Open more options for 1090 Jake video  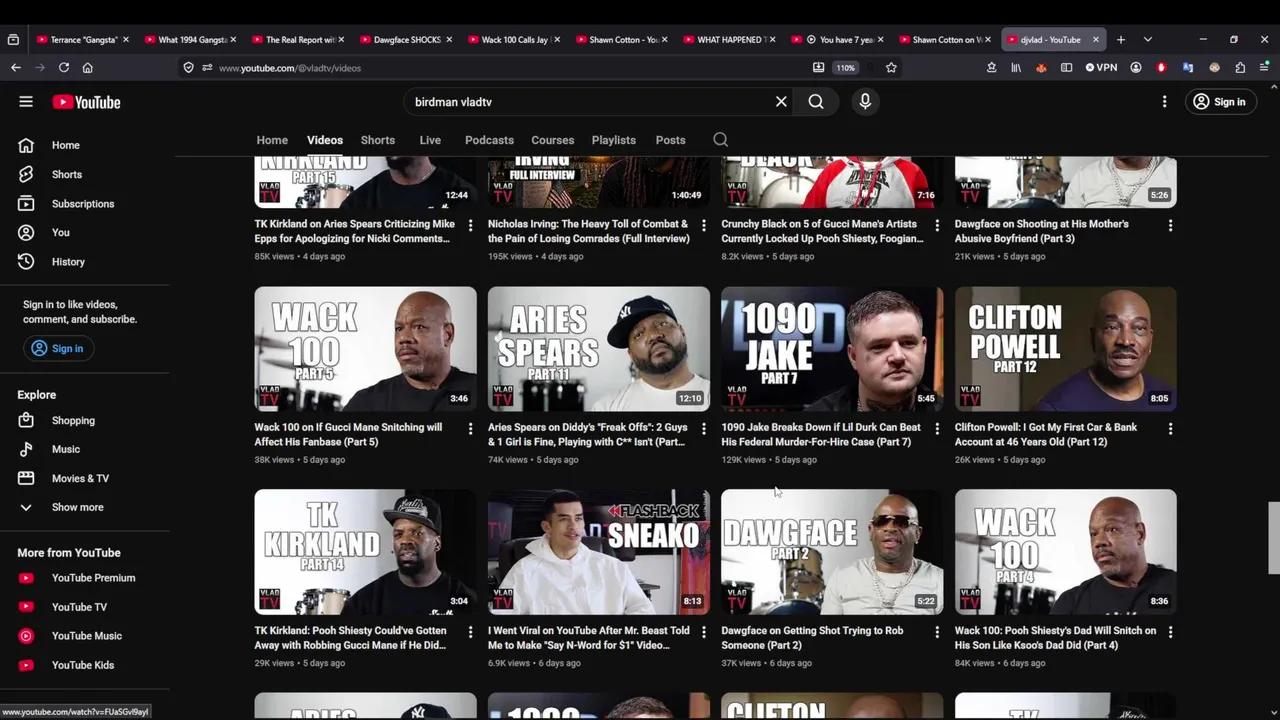pos(937,428)
